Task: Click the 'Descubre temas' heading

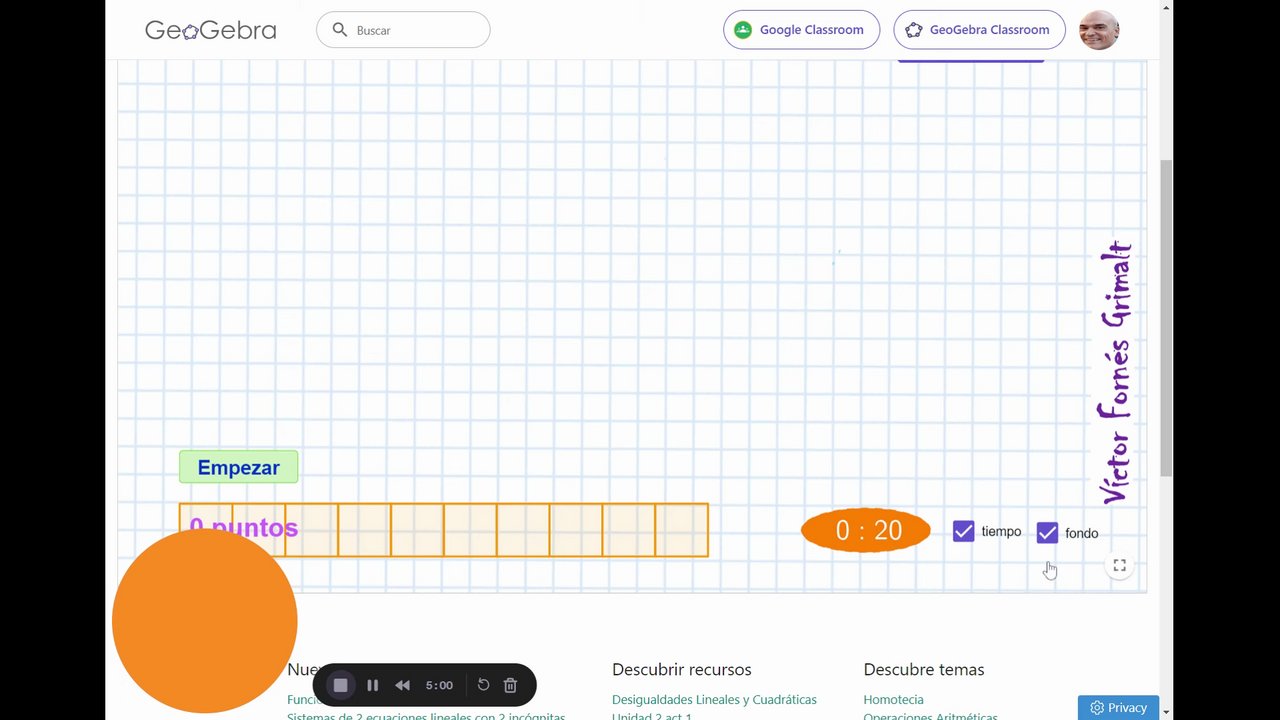Action: [x=924, y=669]
